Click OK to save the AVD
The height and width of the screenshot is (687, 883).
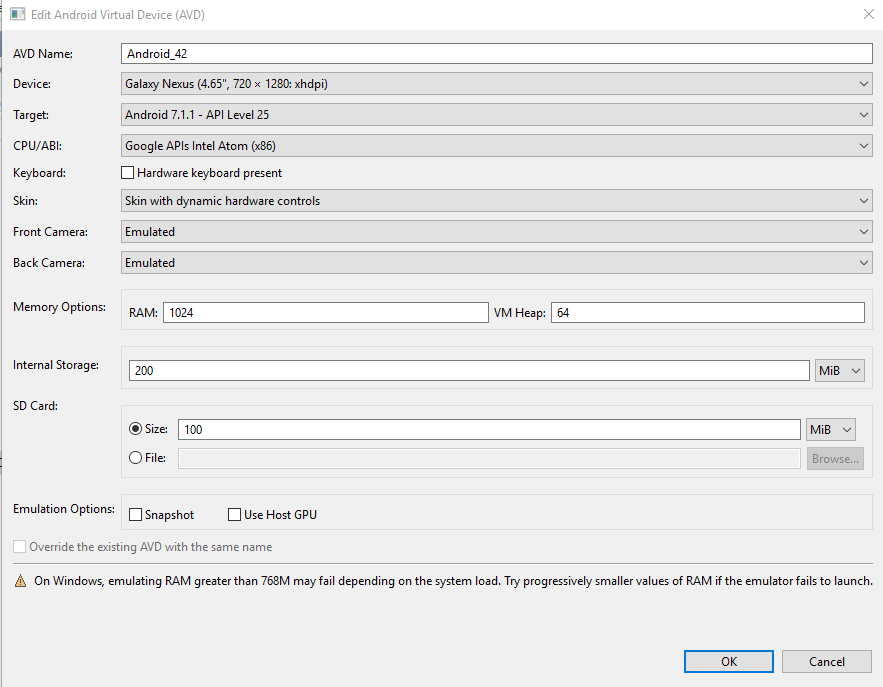coord(729,661)
